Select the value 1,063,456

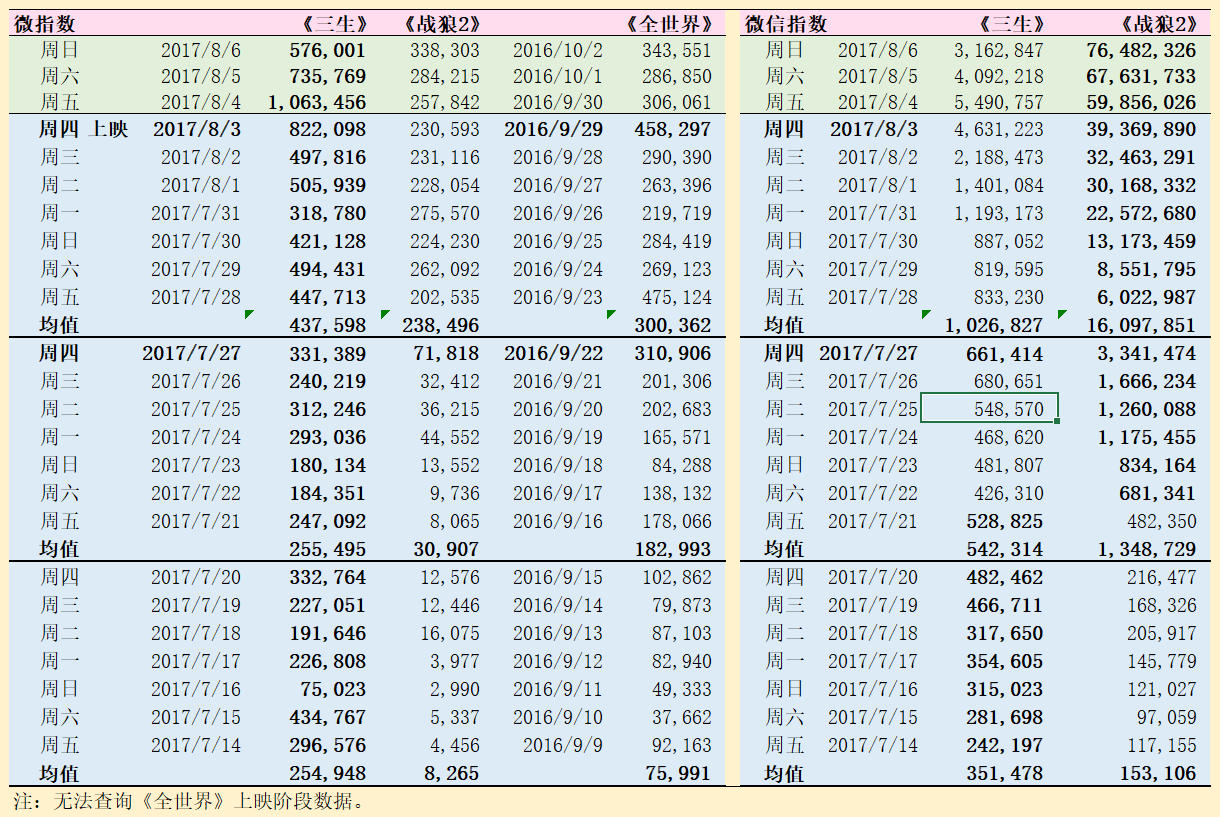317,102
